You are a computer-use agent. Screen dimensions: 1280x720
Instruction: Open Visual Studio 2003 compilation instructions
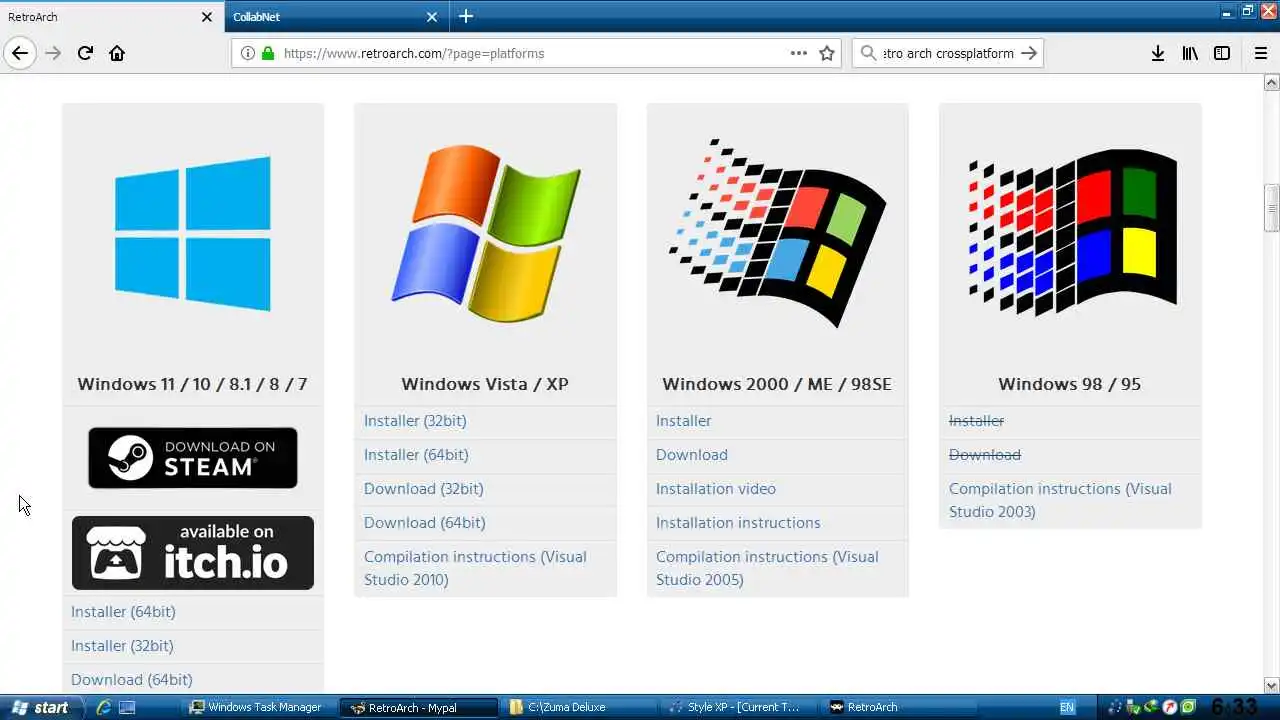point(1060,500)
